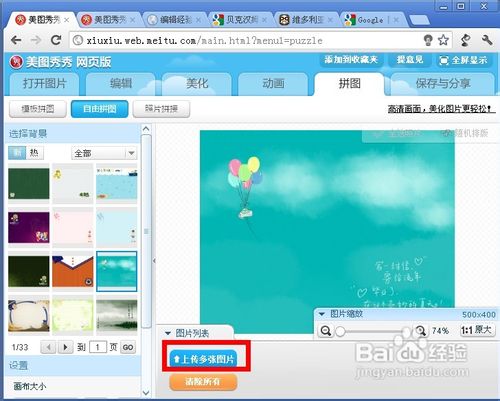
Task: Go back using browser back arrow
Action: tap(16, 40)
